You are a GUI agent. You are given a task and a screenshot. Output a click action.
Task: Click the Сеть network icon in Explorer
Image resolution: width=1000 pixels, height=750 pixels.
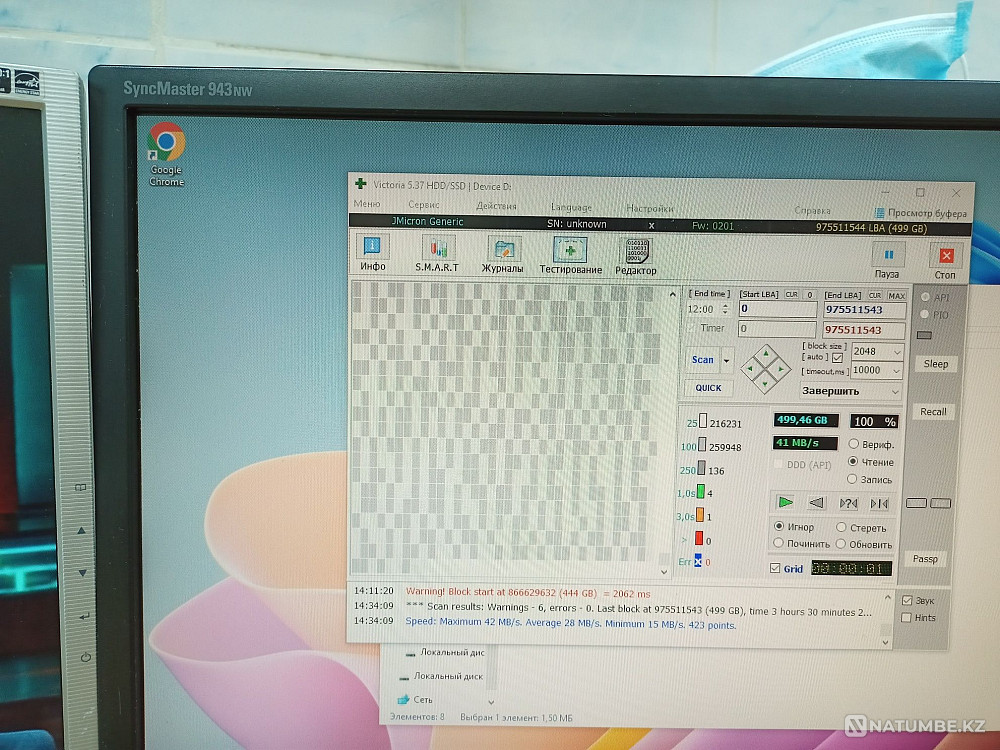tap(403, 699)
